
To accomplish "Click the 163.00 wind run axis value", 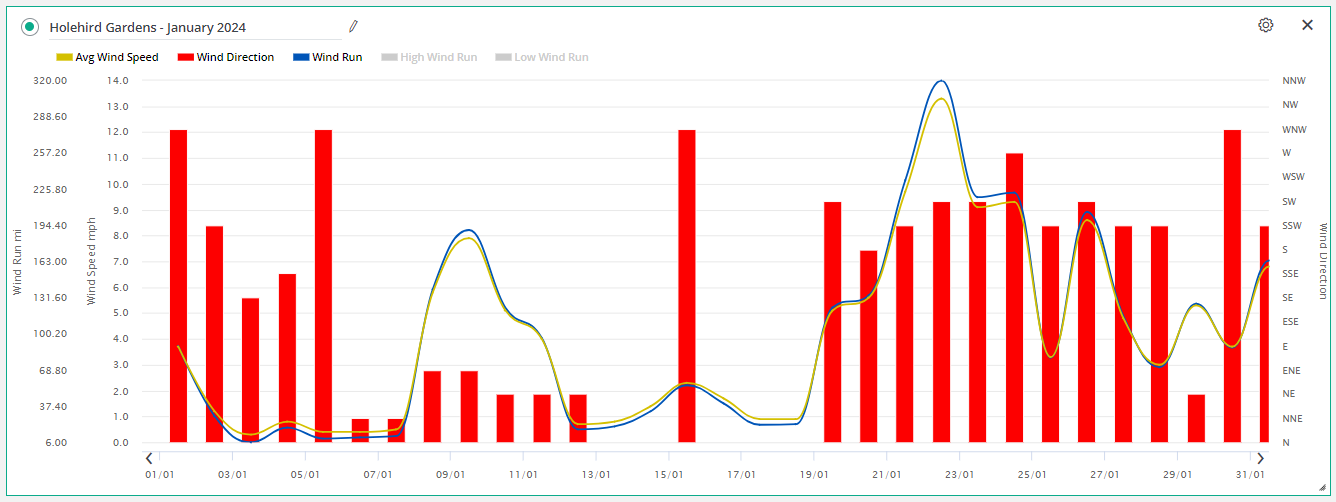I will coord(50,262).
